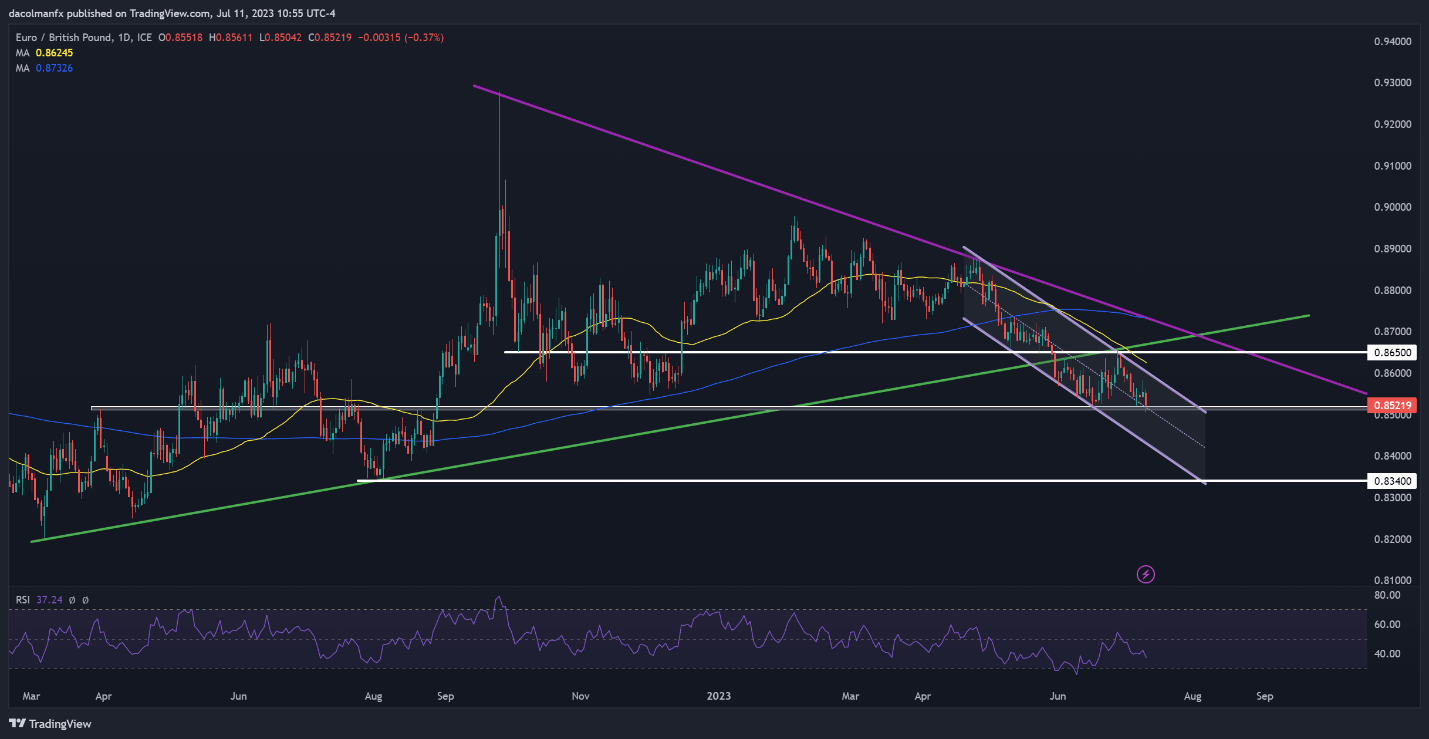Click the 40.00 RSI axis label

pos(1388,654)
